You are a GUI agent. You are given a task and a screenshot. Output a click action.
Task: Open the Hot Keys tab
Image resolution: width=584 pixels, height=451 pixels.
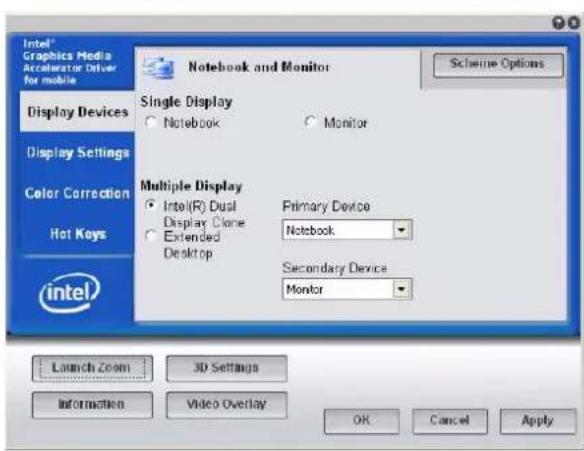(x=77, y=234)
